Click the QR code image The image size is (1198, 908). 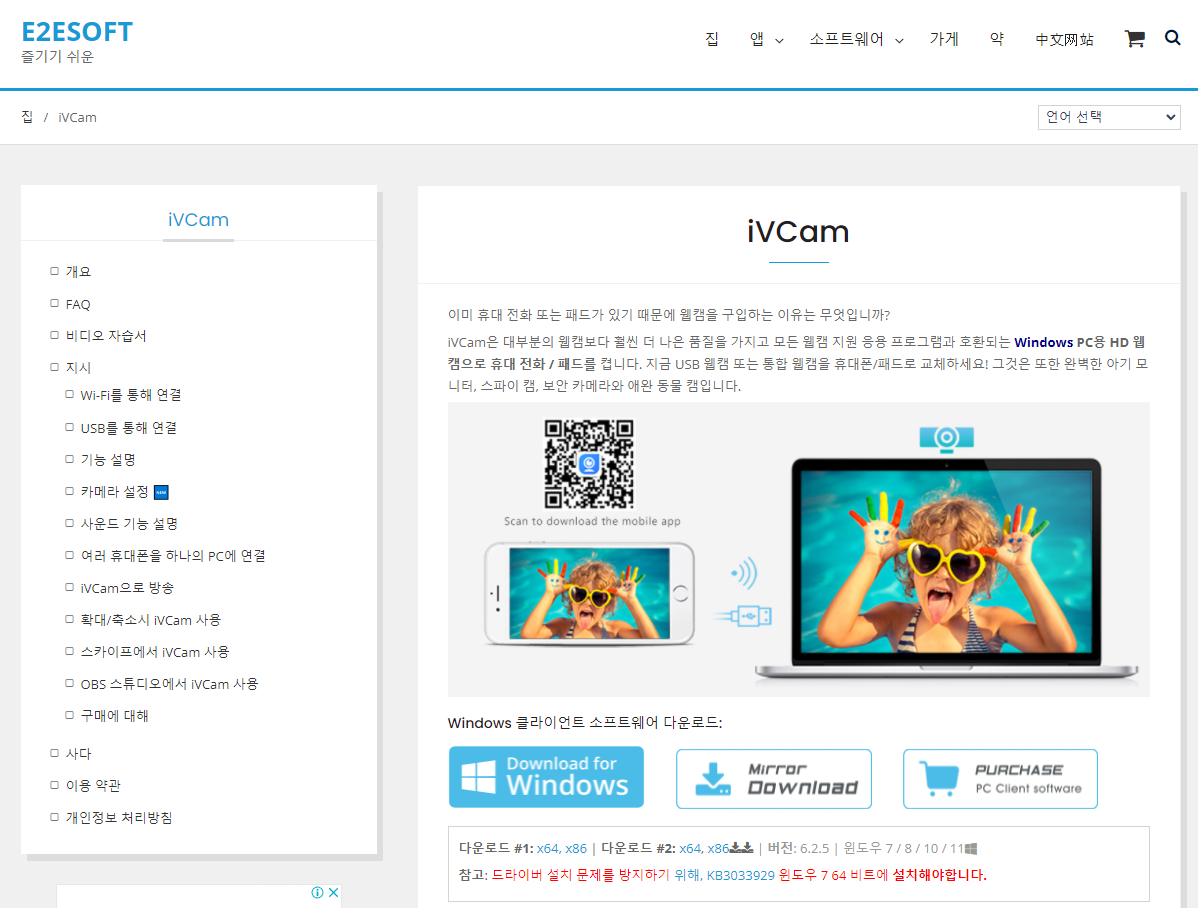coord(589,464)
